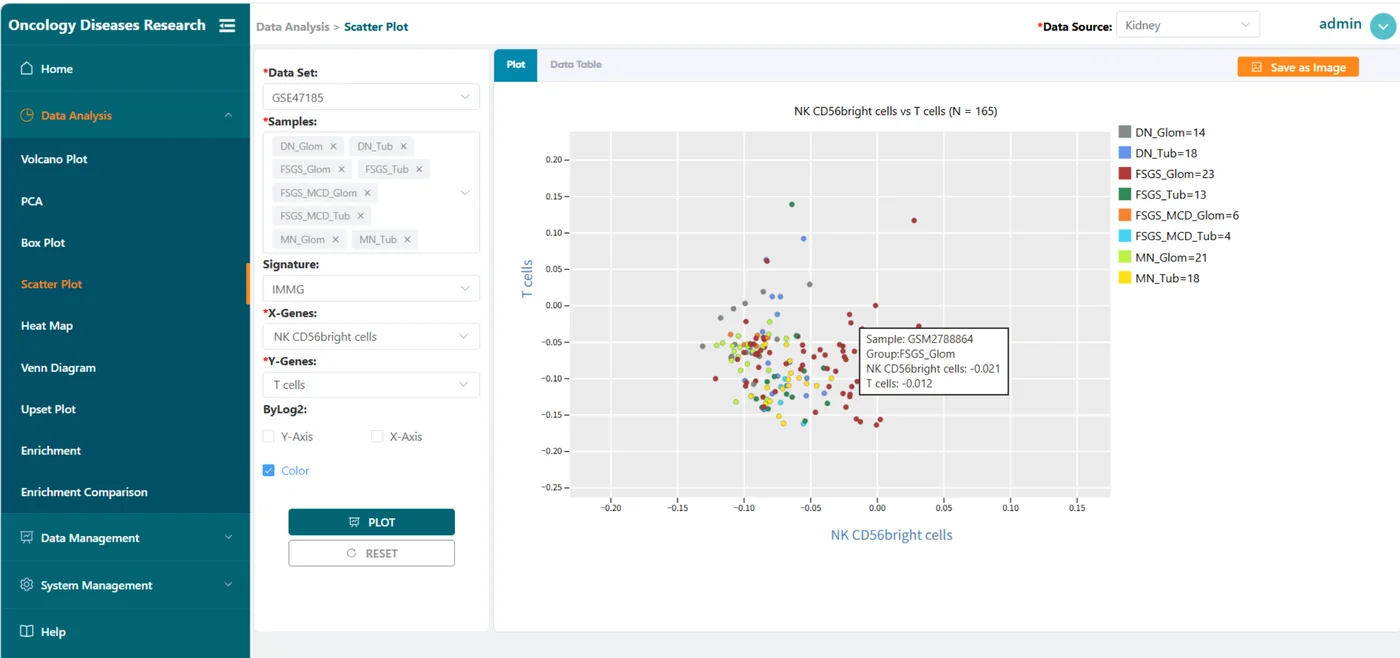The width and height of the screenshot is (1400, 658).
Task: Click the RESET button
Action: pos(371,553)
